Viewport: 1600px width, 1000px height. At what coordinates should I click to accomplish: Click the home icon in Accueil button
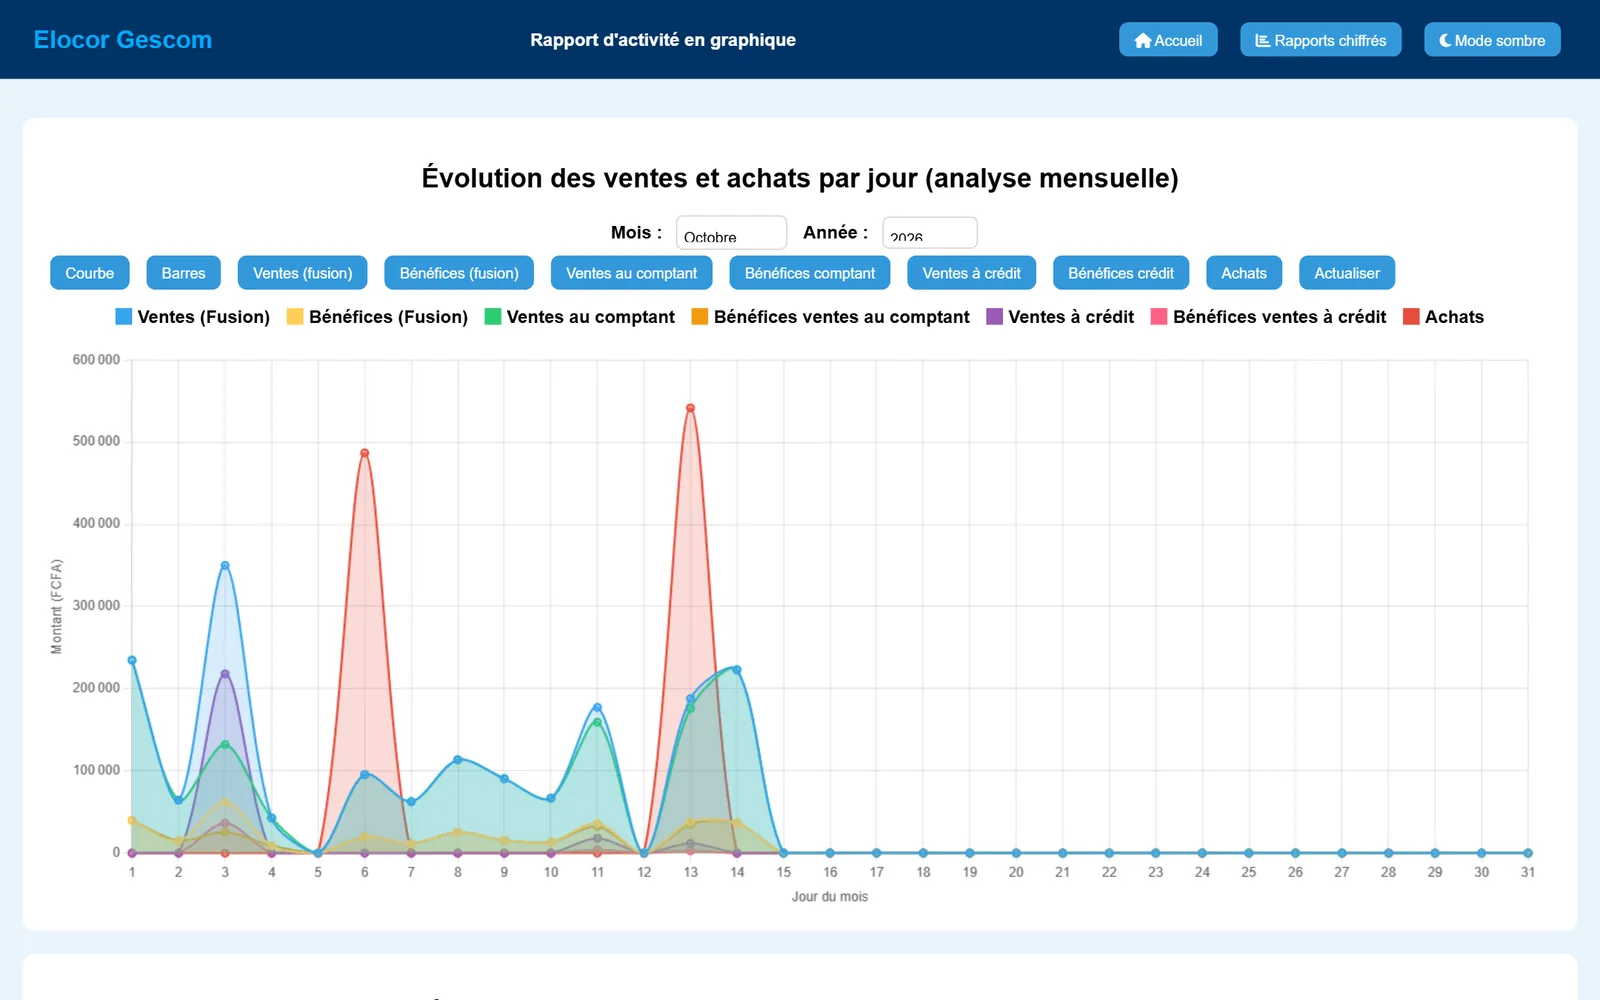pyautogui.click(x=1143, y=41)
